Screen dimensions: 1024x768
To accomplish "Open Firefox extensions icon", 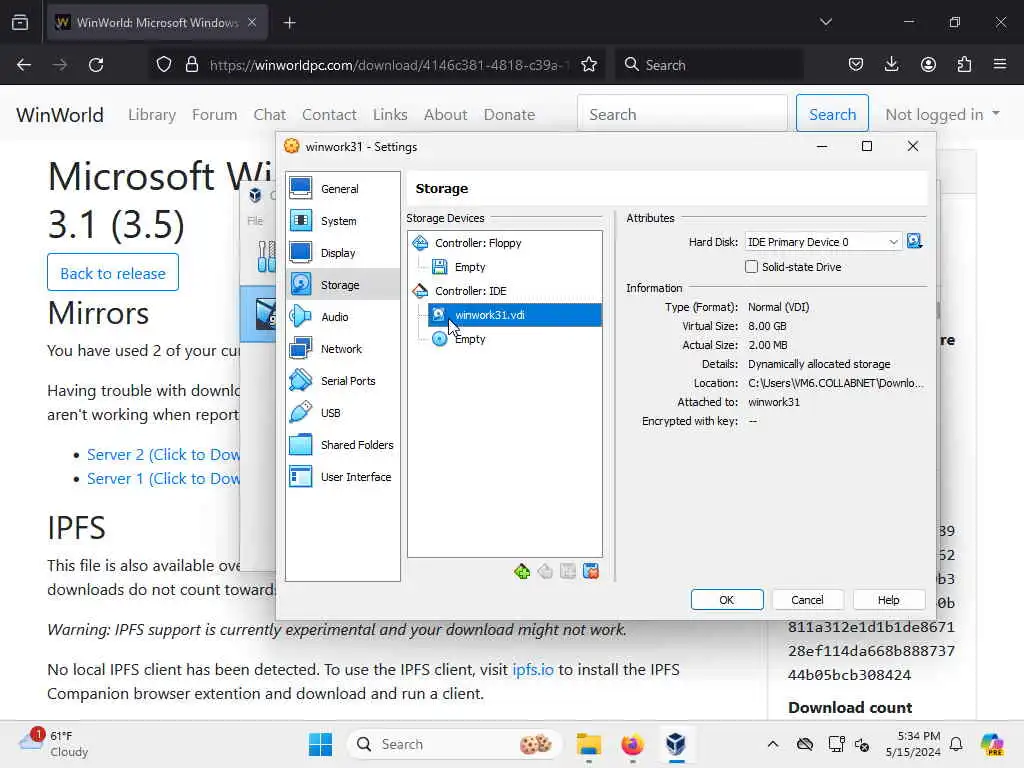I will (964, 64).
